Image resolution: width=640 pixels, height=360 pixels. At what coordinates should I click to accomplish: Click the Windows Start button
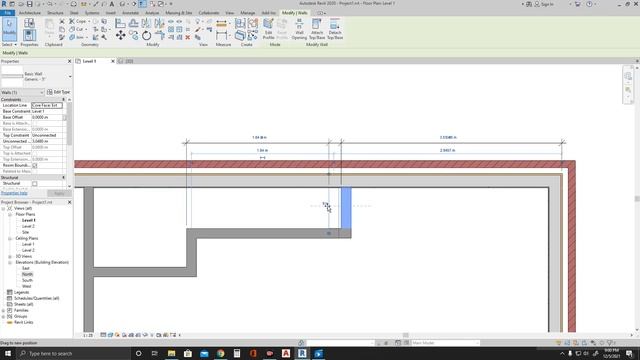8,353
